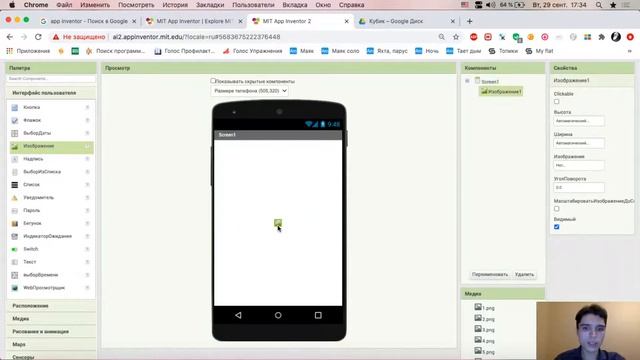Open the My flat bookmark
This screenshot has height=360, width=640.
pyautogui.click(x=540, y=51)
